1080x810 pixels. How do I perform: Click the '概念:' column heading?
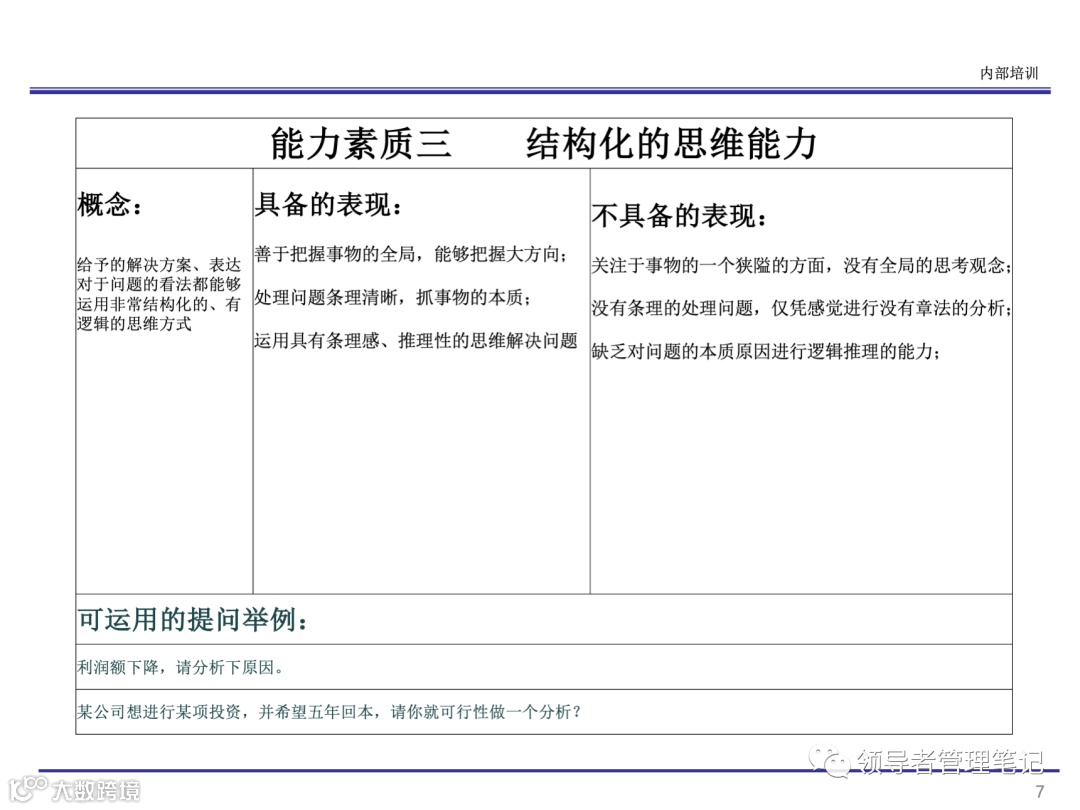click(110, 205)
